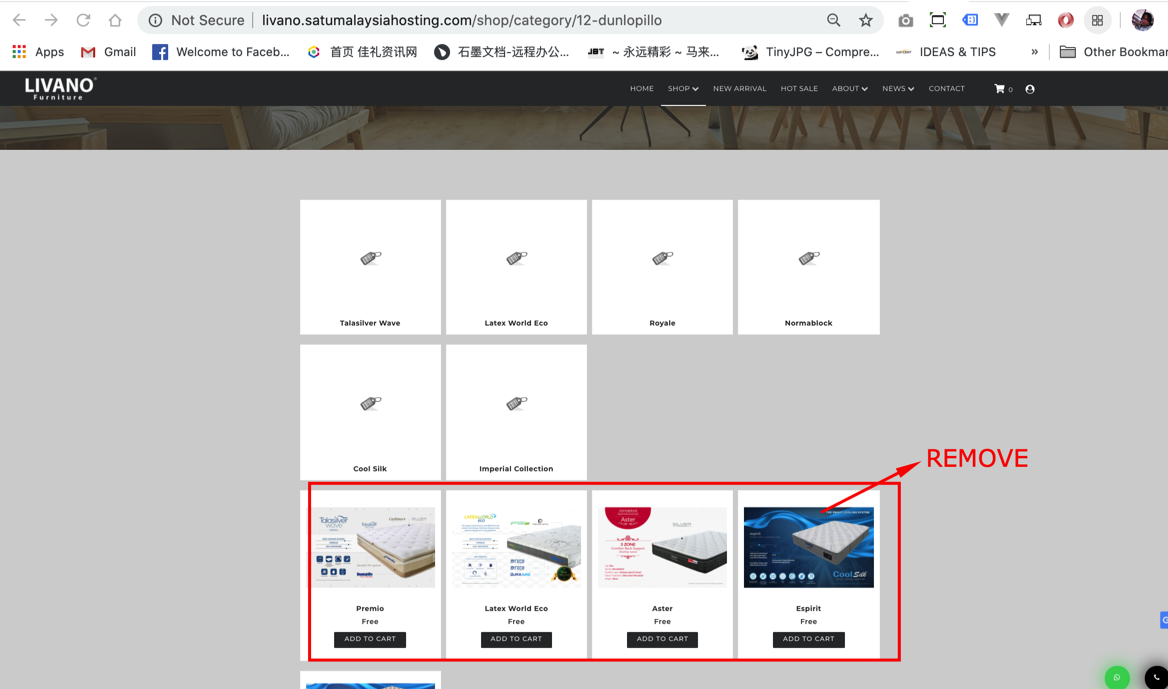Open the user profile avatar
The width and height of the screenshot is (1168, 689).
1143,20
